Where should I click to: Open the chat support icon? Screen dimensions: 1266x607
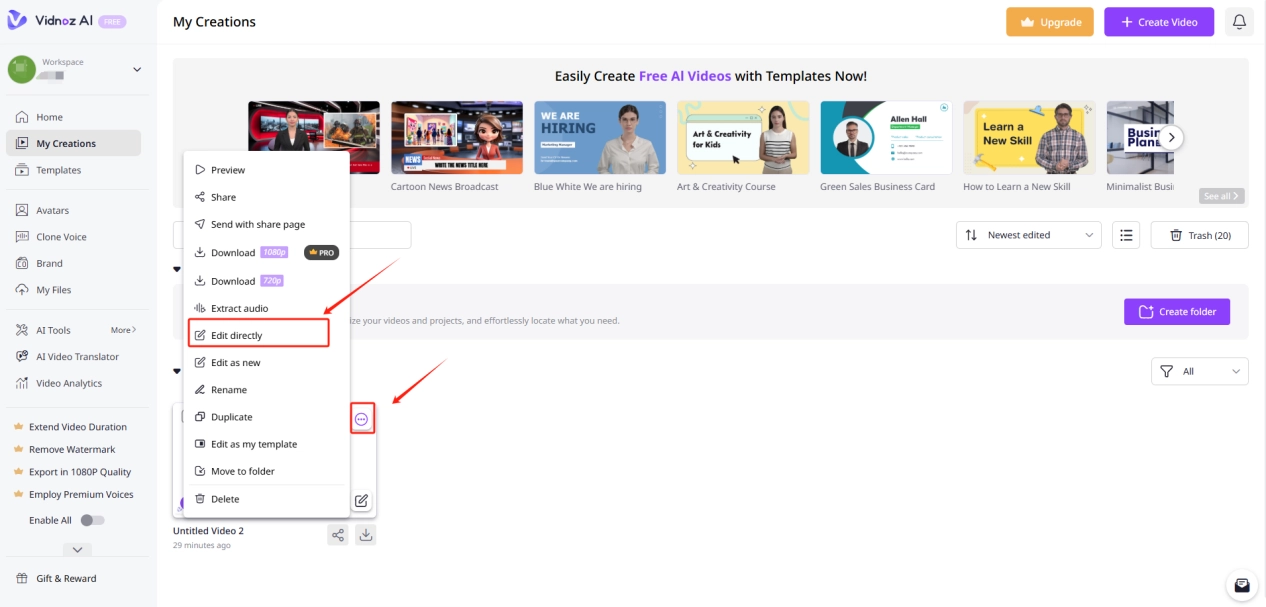(x=1241, y=585)
